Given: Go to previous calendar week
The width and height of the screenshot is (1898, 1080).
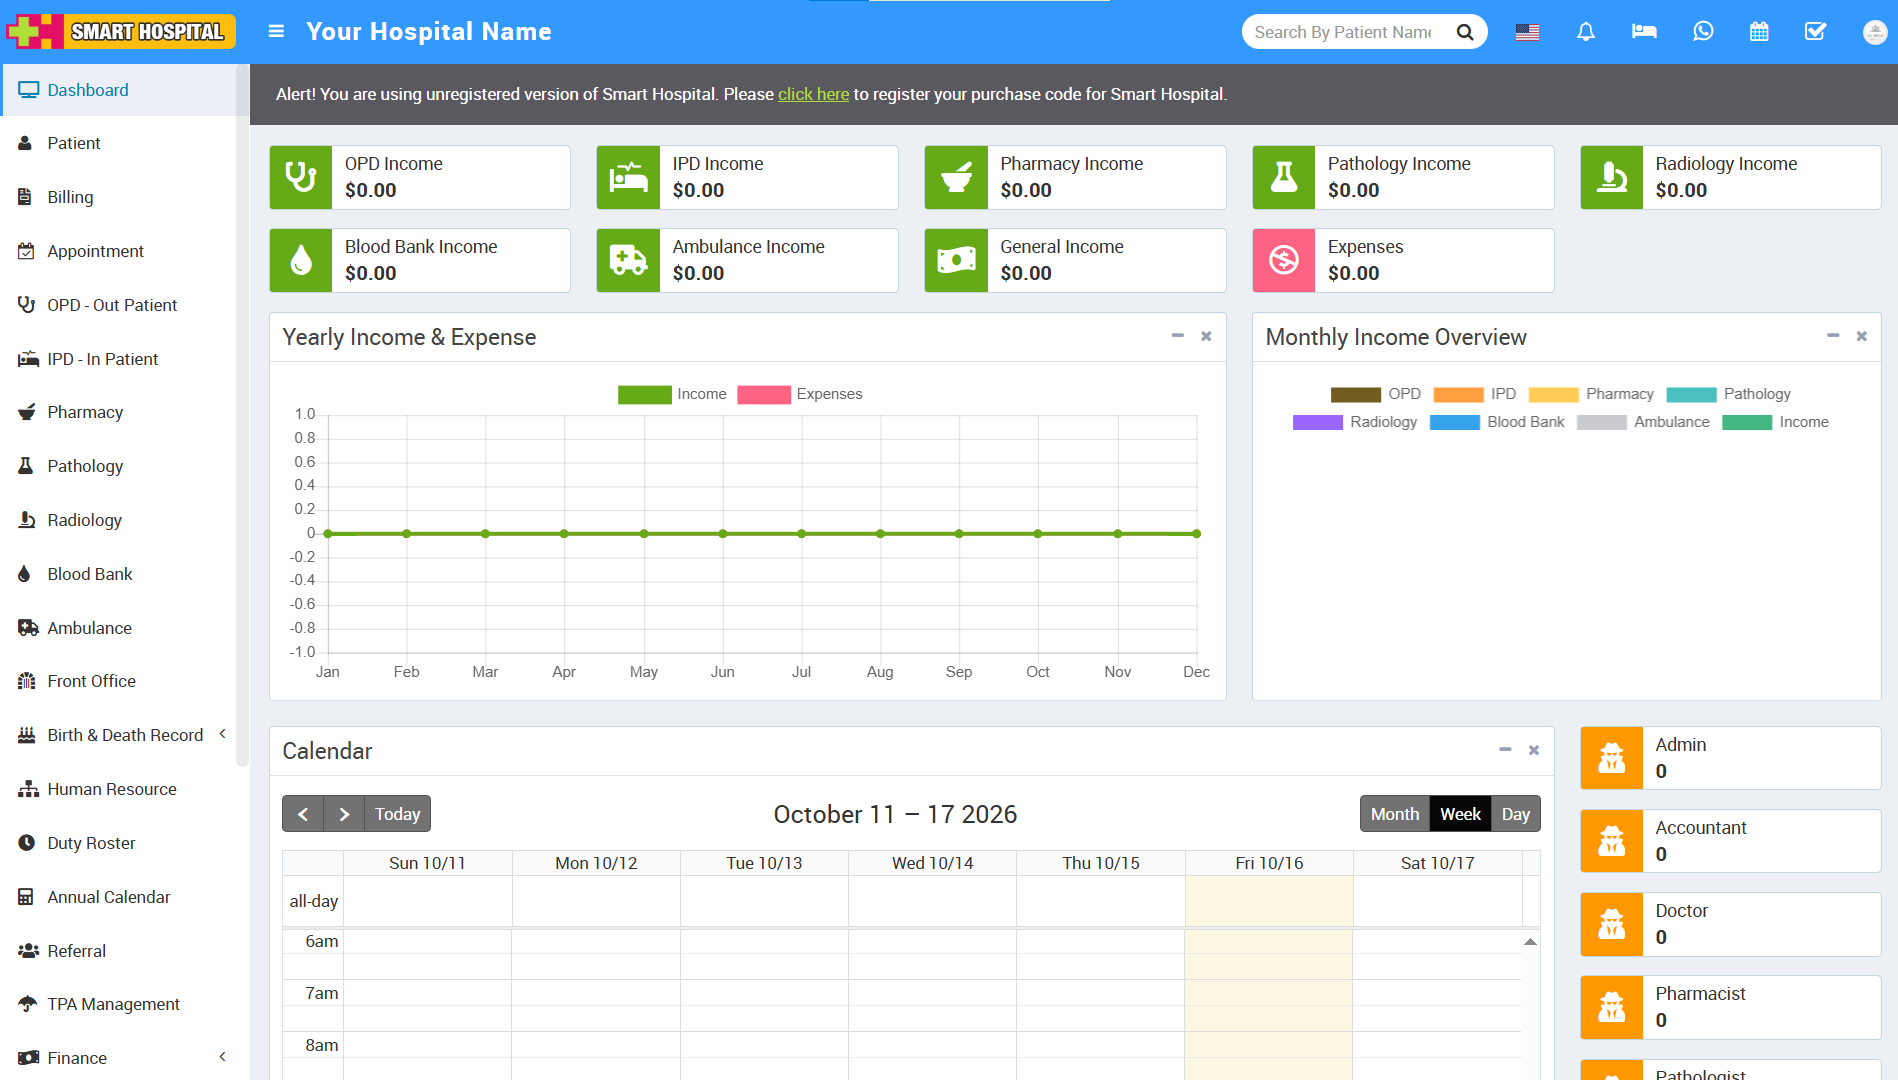Looking at the screenshot, I should 303,814.
